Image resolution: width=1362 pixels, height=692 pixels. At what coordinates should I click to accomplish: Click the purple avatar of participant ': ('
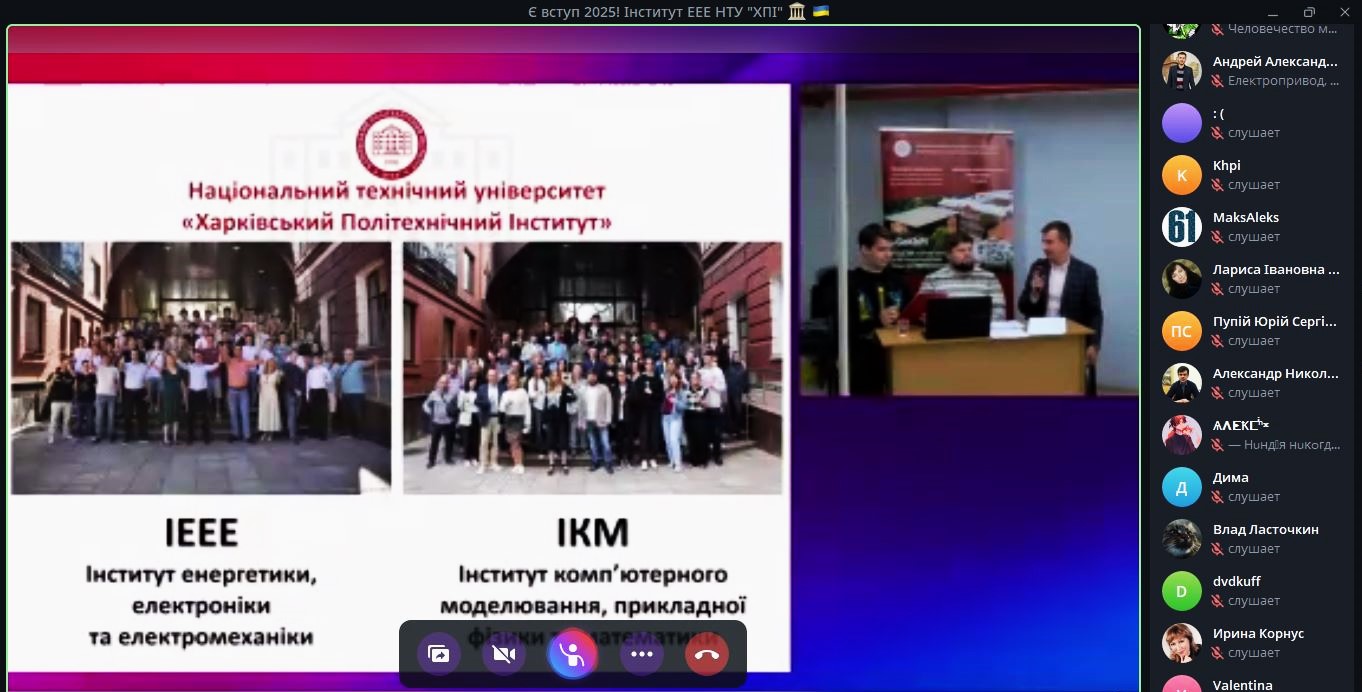pyautogui.click(x=1181, y=123)
